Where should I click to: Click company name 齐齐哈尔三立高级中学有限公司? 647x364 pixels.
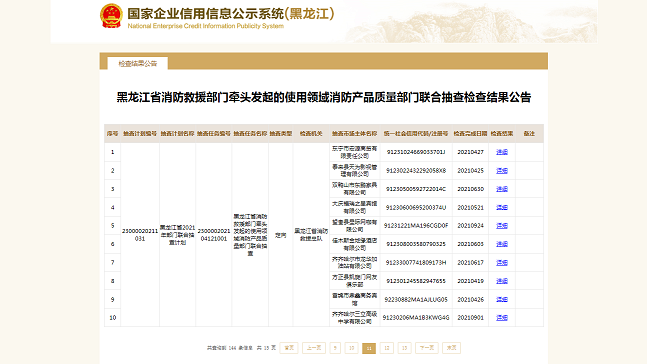point(354,318)
